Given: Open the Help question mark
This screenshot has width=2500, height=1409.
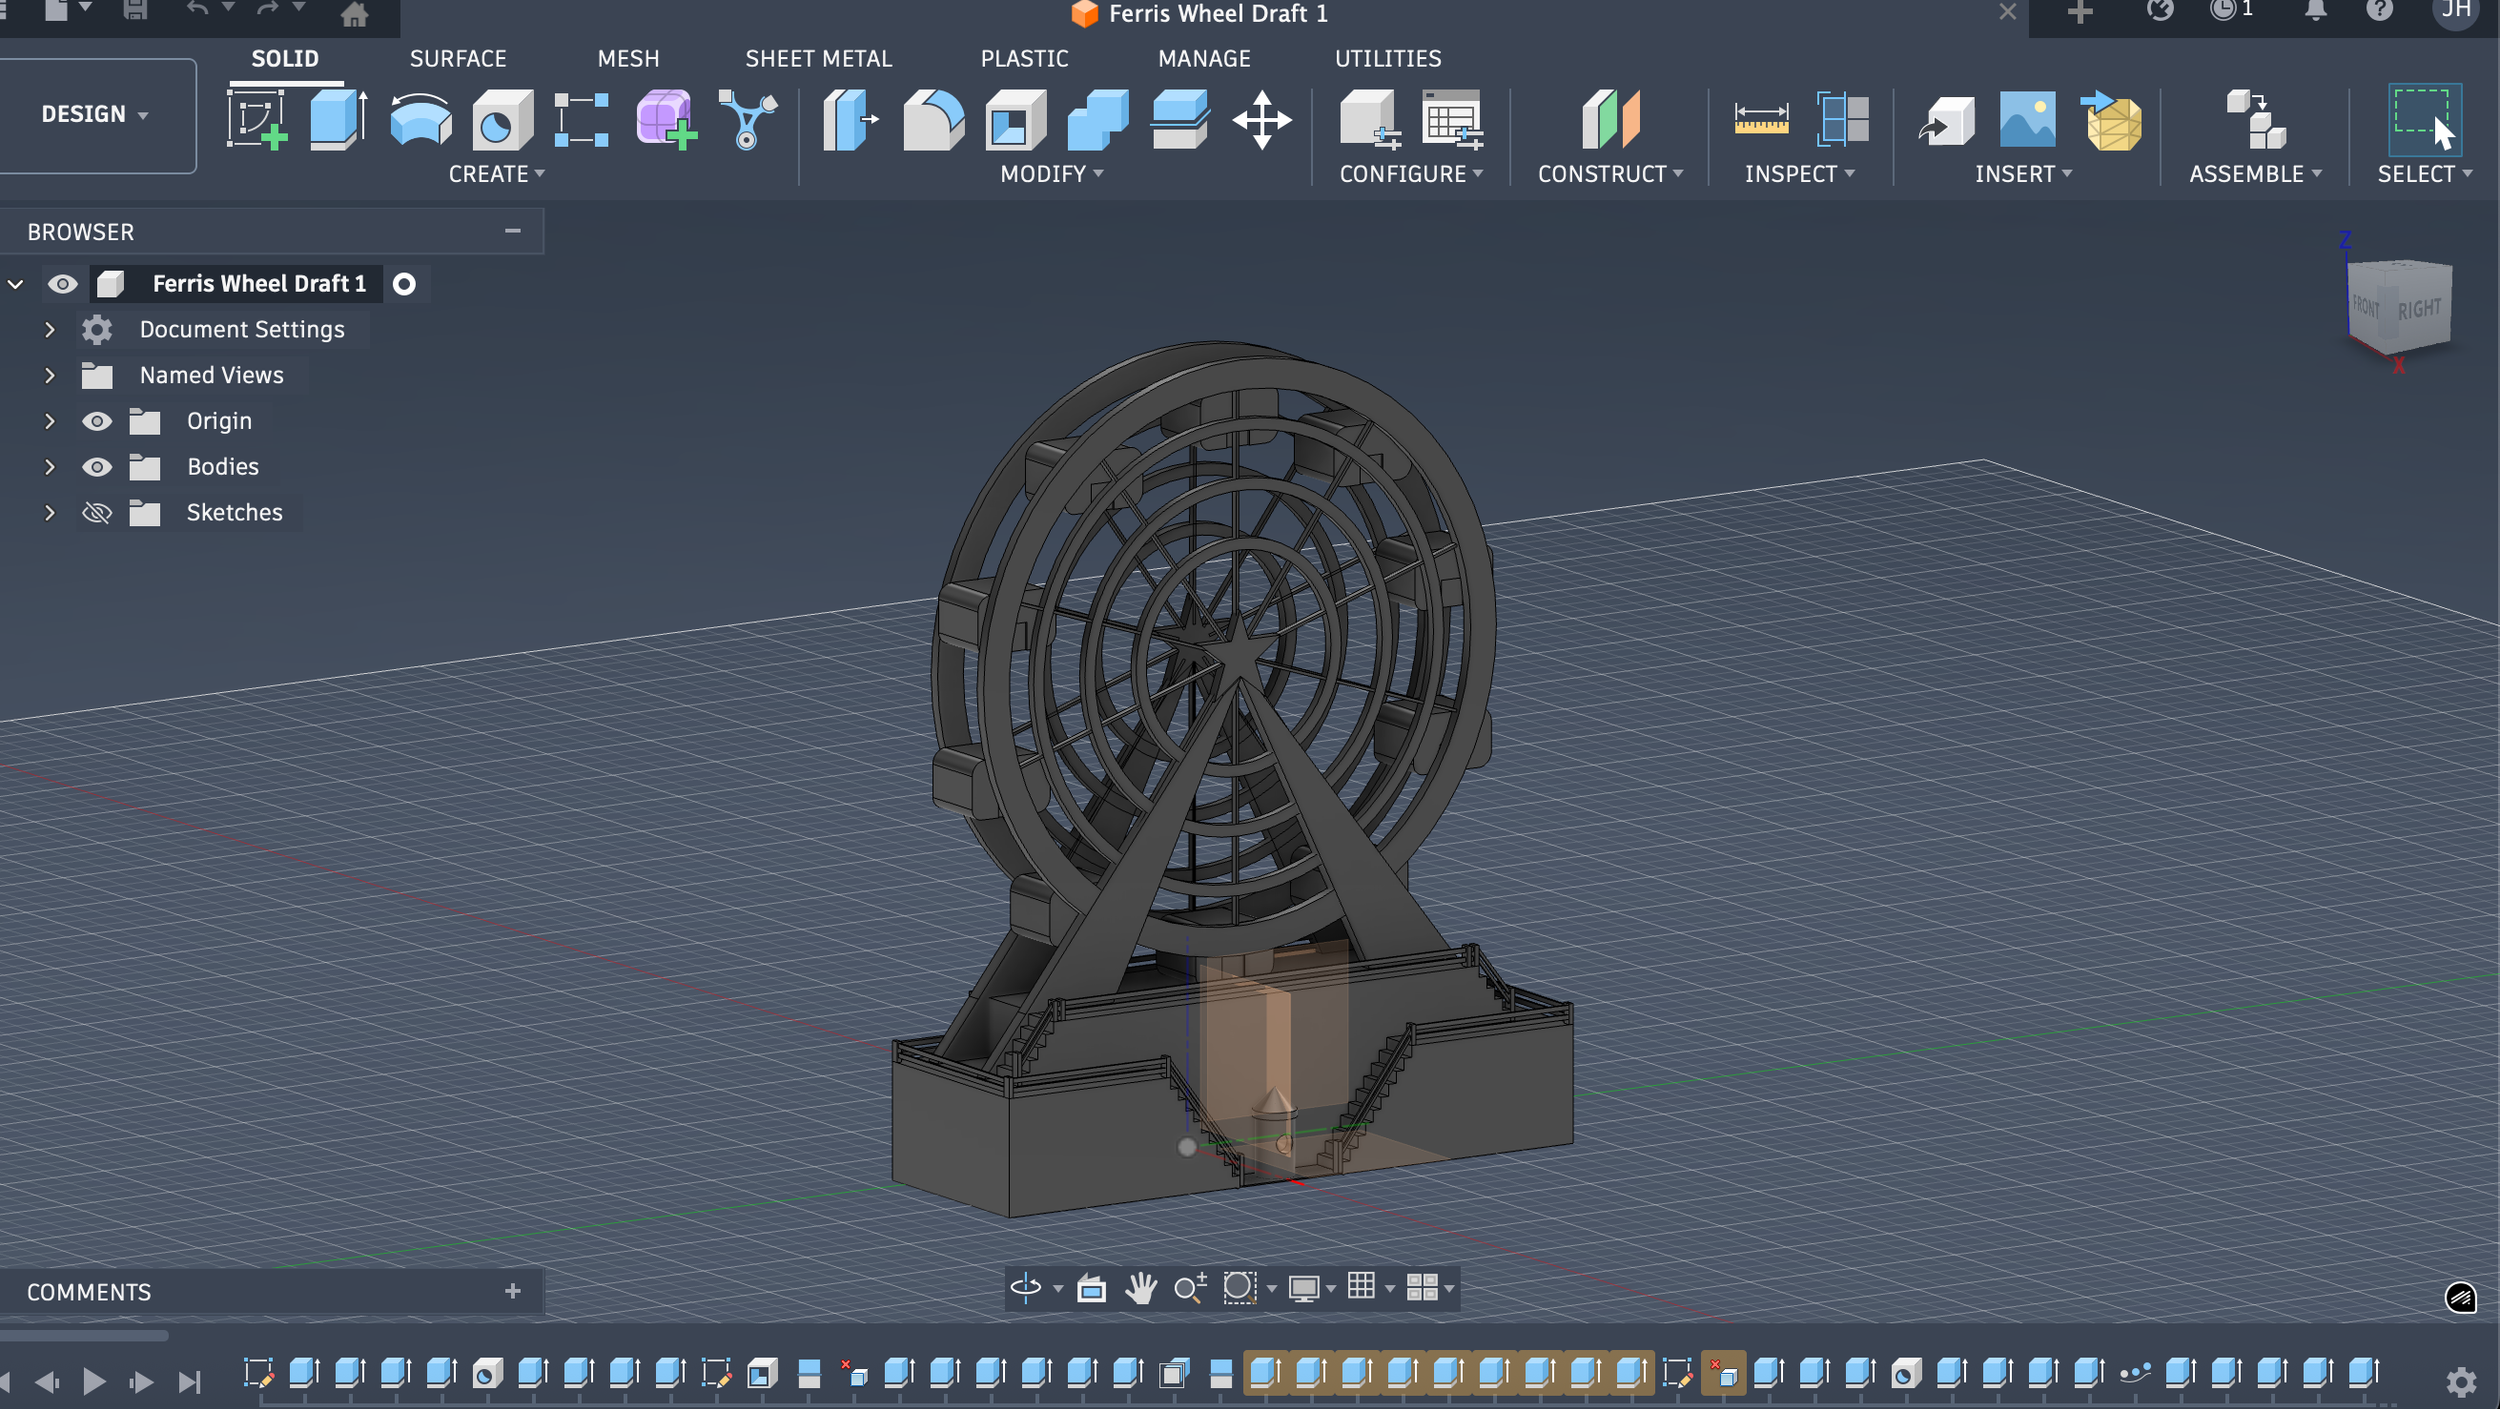Looking at the screenshot, I should coord(2380,11).
